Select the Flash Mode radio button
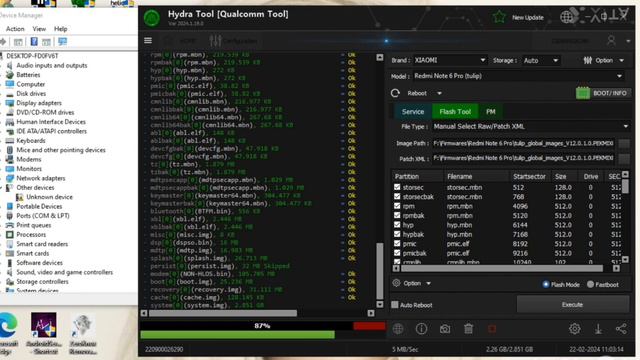The height and width of the screenshot is (360, 640). tap(546, 284)
